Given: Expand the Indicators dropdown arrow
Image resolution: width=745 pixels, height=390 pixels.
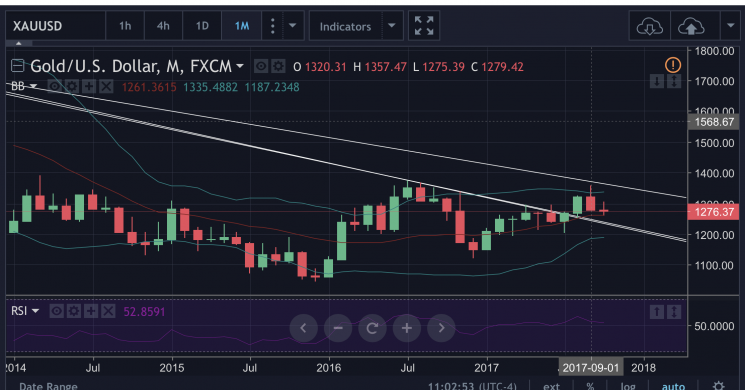Looking at the screenshot, I should (392, 26).
